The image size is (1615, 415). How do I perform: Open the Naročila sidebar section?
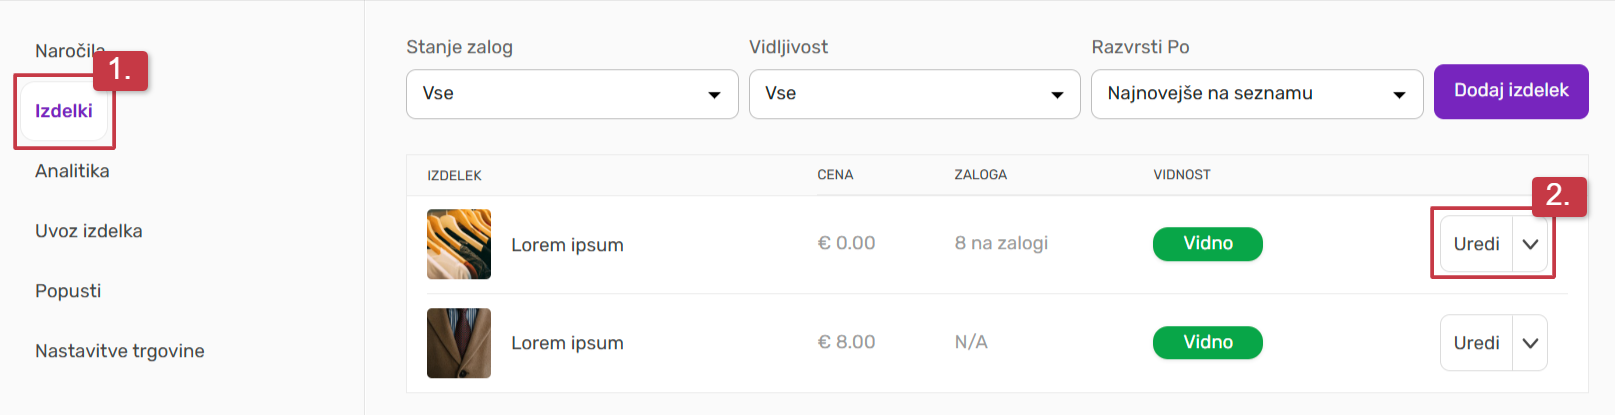click(x=62, y=51)
